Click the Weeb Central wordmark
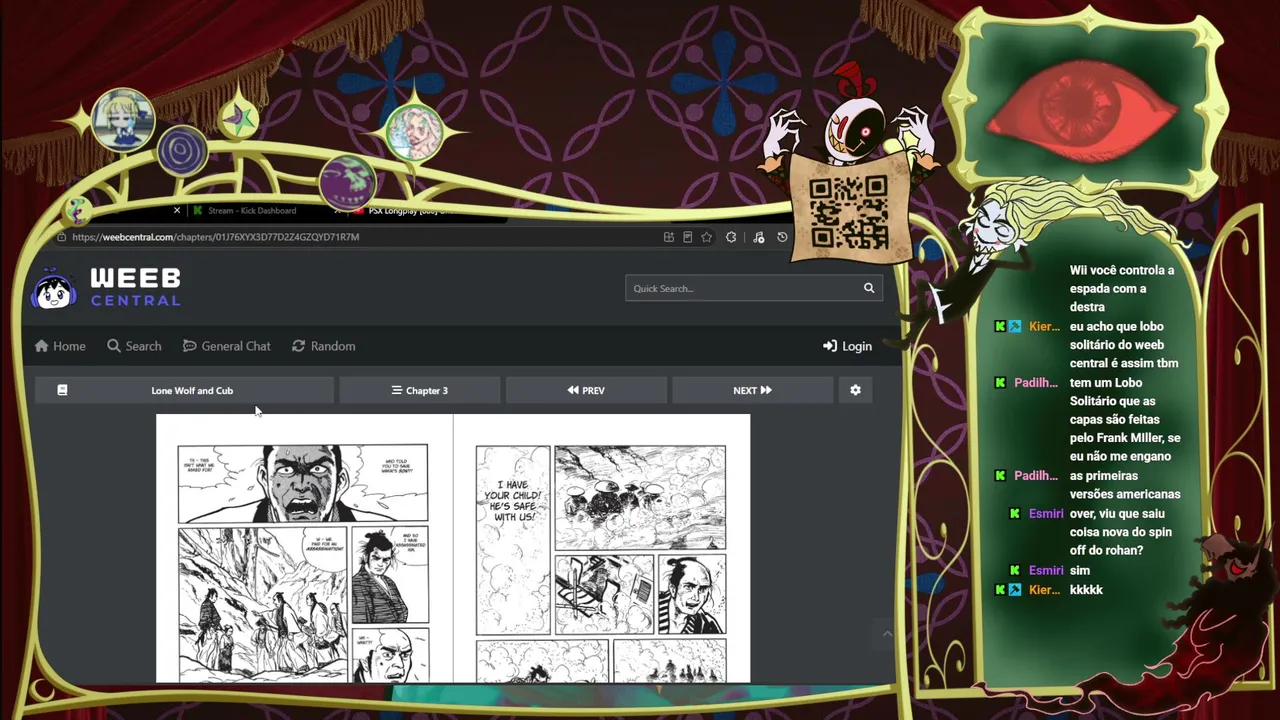This screenshot has width=1280, height=720. pyautogui.click(x=136, y=287)
